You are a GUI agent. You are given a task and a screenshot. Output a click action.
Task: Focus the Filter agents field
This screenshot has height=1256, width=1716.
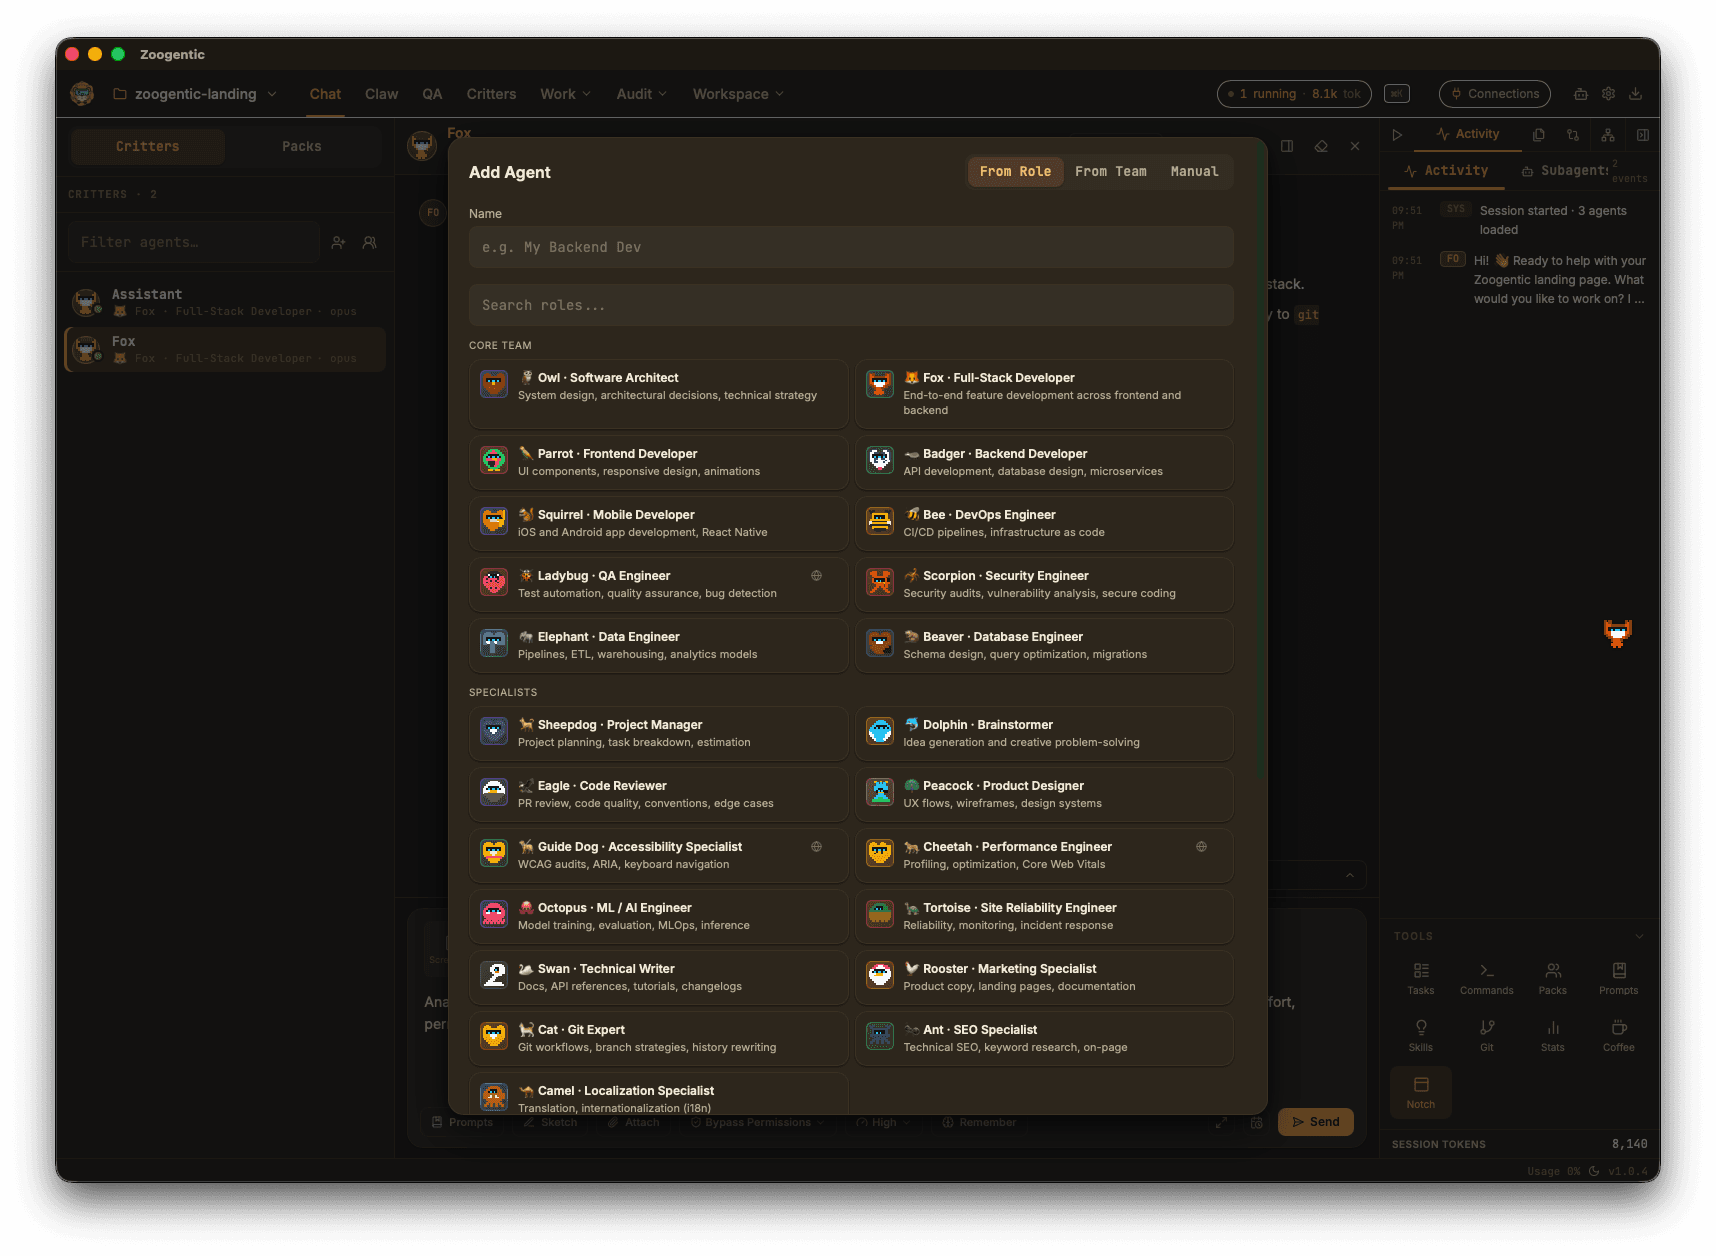click(194, 242)
